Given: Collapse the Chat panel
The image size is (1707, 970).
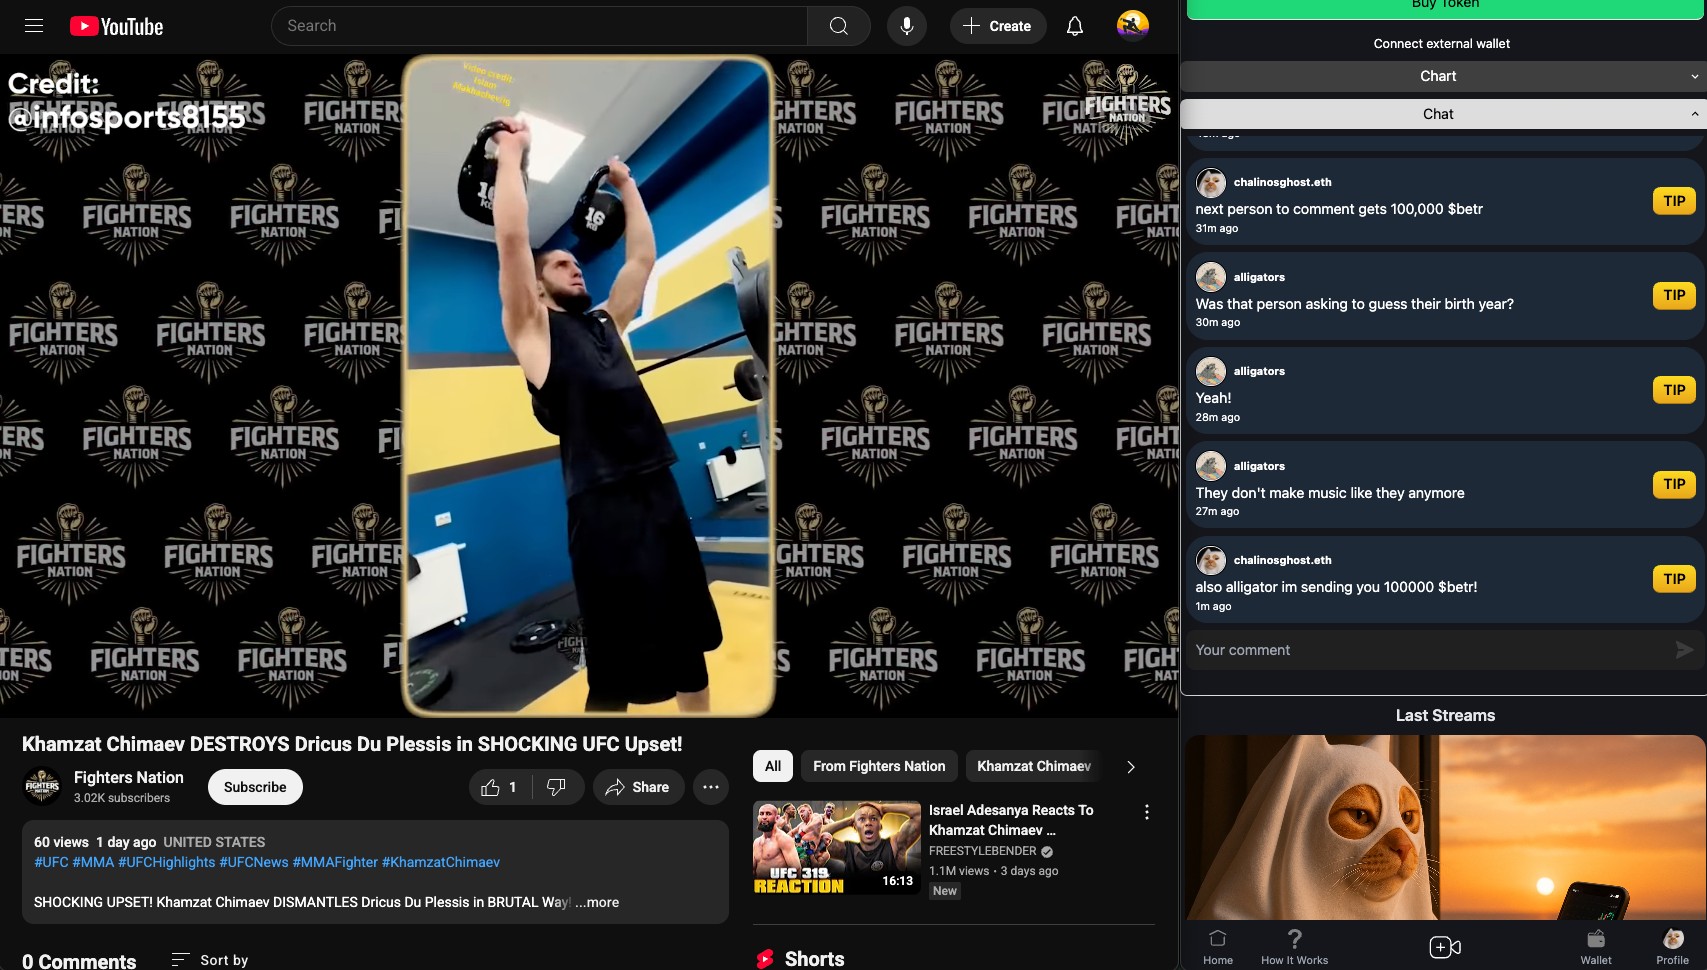Looking at the screenshot, I should click(1442, 114).
